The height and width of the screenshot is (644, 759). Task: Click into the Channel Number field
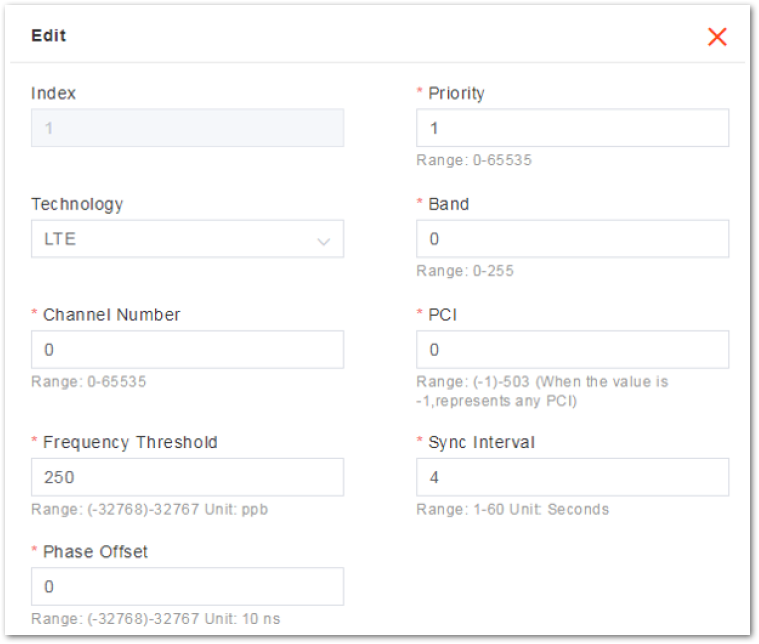187,350
